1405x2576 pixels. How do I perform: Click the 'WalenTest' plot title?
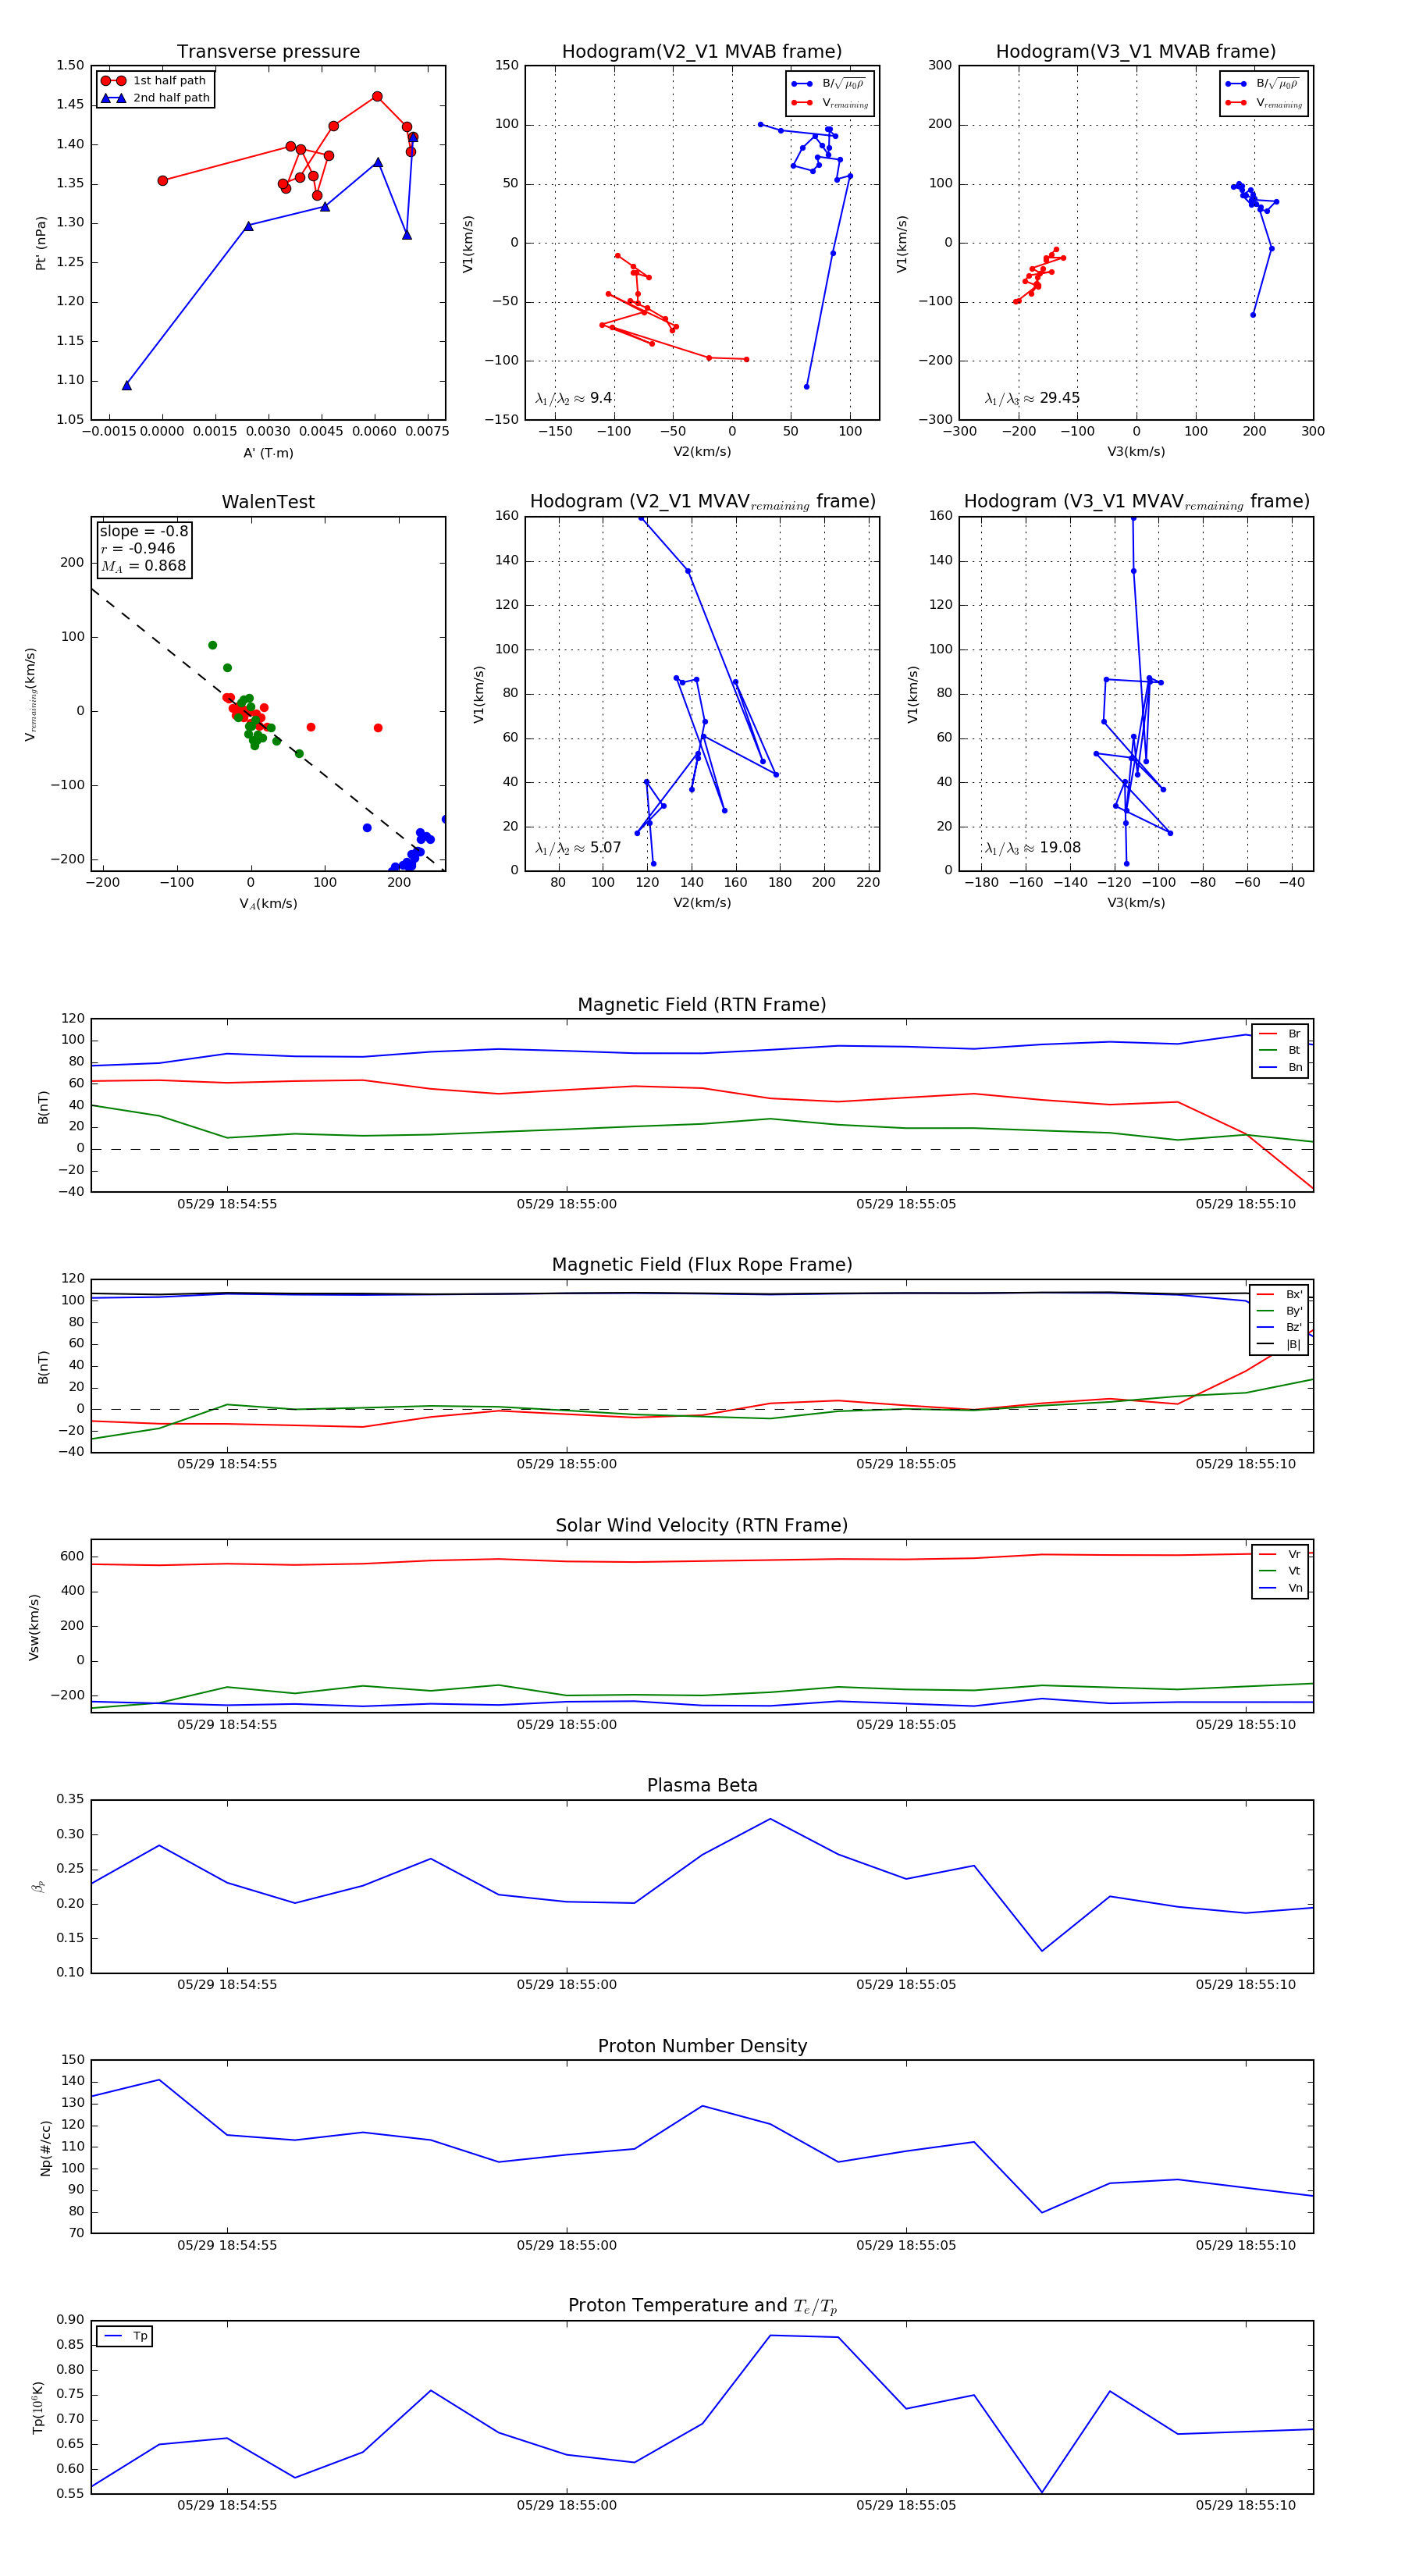pos(268,502)
